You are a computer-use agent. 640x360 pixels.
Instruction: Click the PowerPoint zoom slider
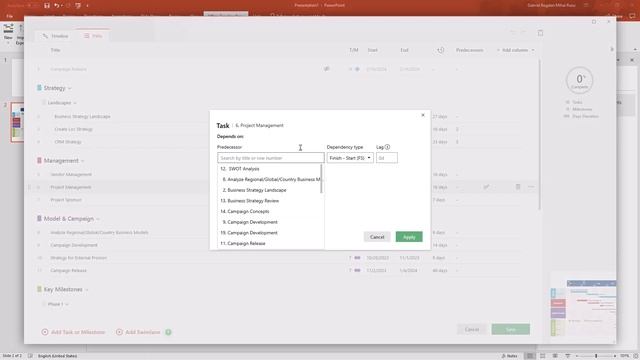596,356
